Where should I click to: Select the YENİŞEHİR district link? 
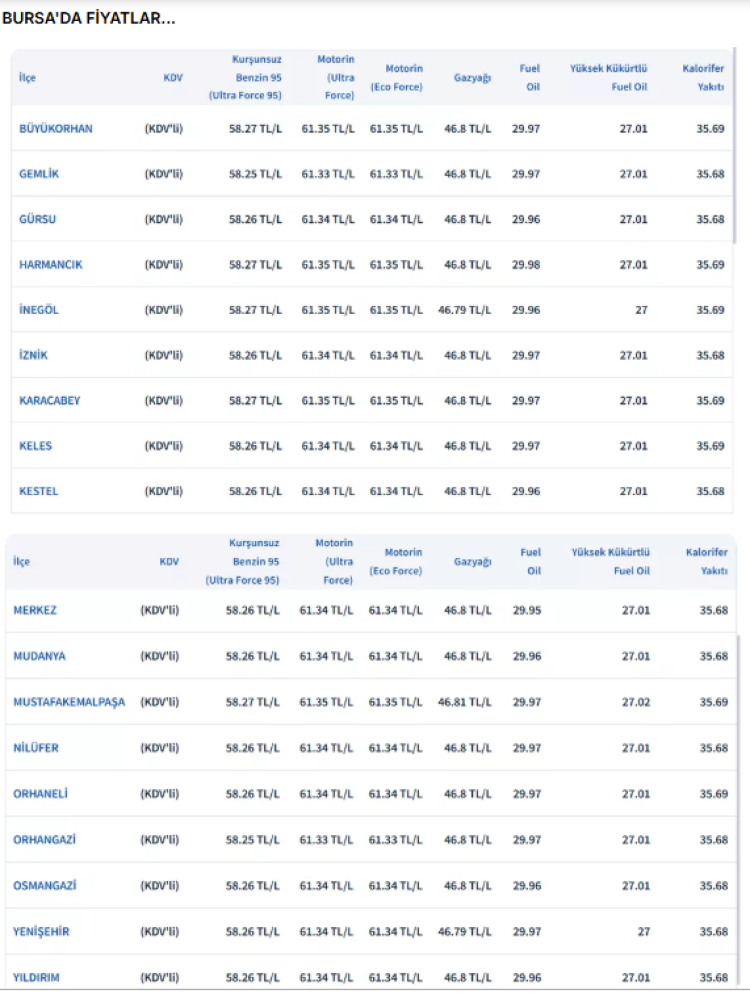pos(41,932)
